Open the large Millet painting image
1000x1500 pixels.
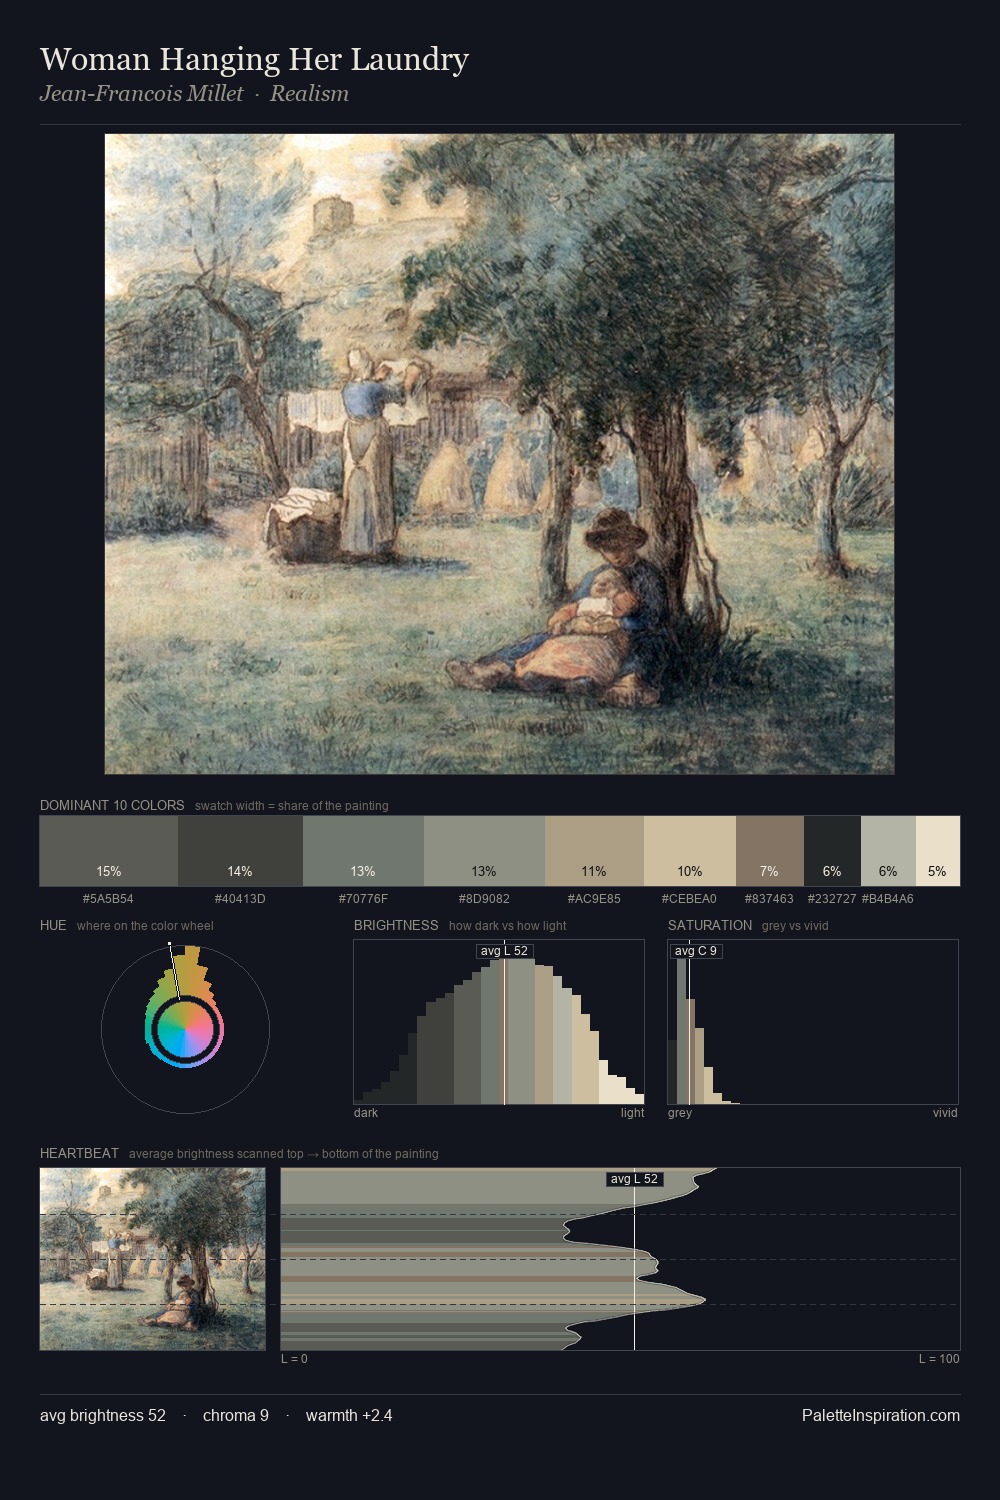pyautogui.click(x=500, y=454)
